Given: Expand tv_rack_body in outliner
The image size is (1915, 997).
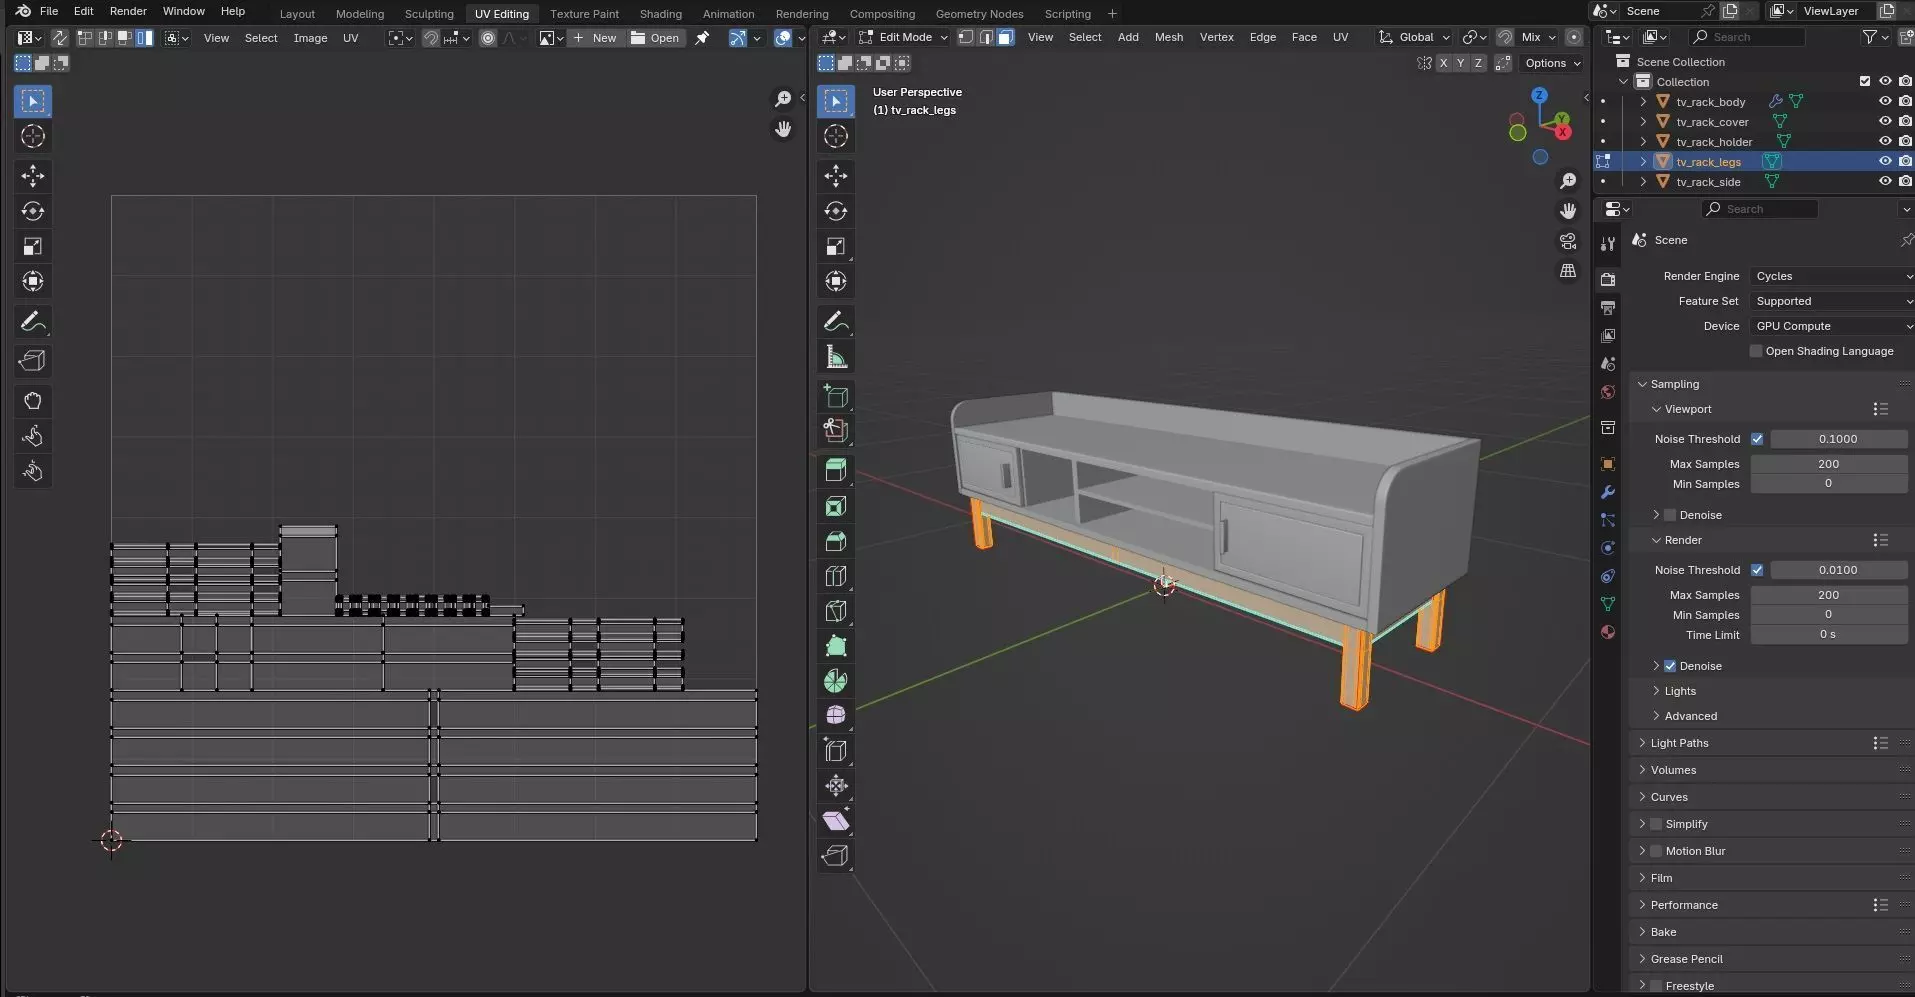Looking at the screenshot, I should 1643,101.
